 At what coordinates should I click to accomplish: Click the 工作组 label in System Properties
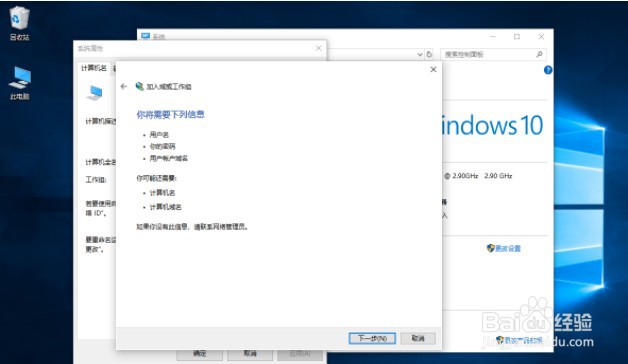tap(96, 179)
